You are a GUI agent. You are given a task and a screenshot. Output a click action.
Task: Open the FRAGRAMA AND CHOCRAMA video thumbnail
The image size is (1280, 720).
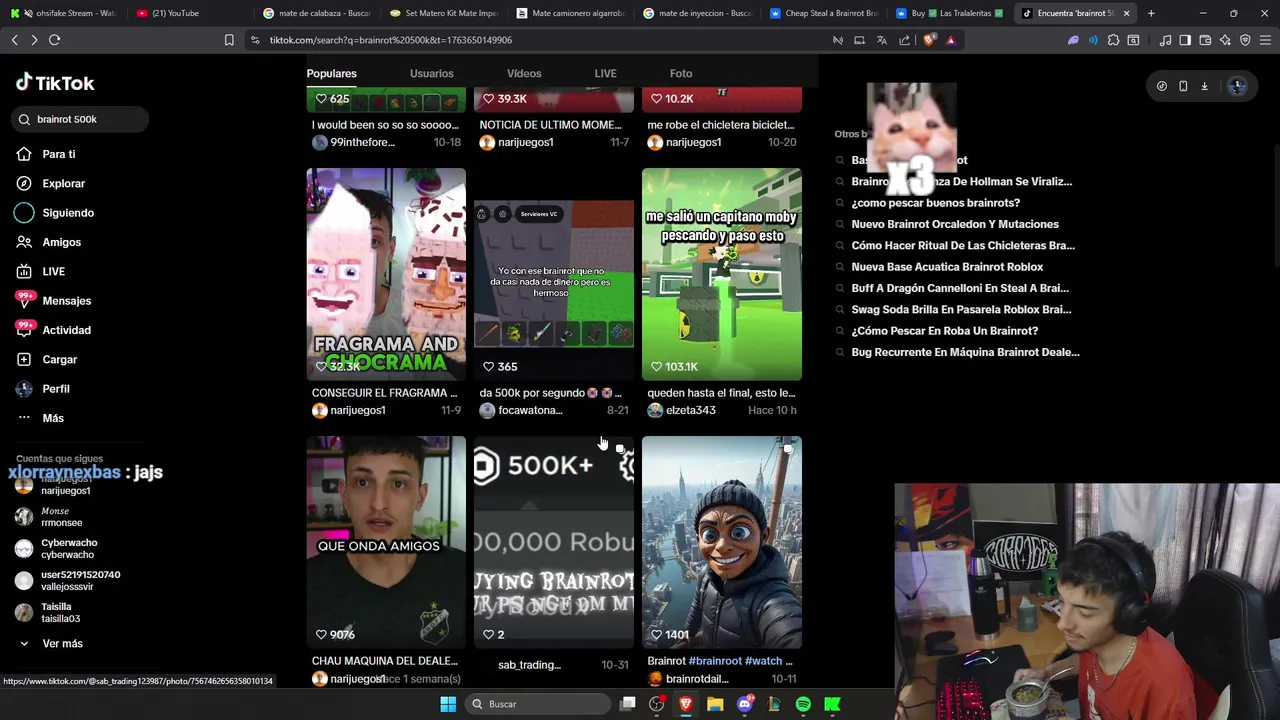click(386, 274)
